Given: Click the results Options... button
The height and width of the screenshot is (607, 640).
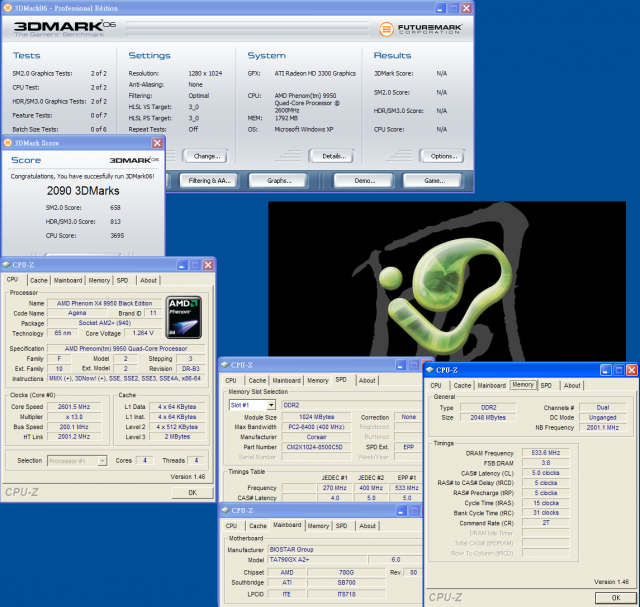Looking at the screenshot, I should coord(444,156).
